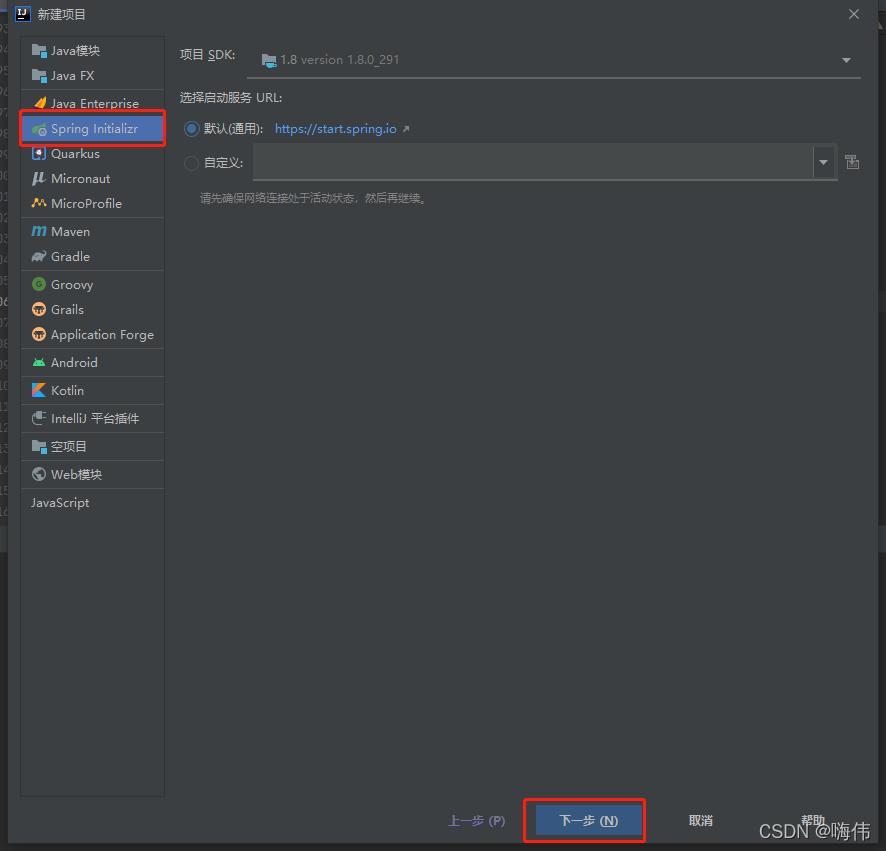Select 空项目 in the list

pos(92,446)
